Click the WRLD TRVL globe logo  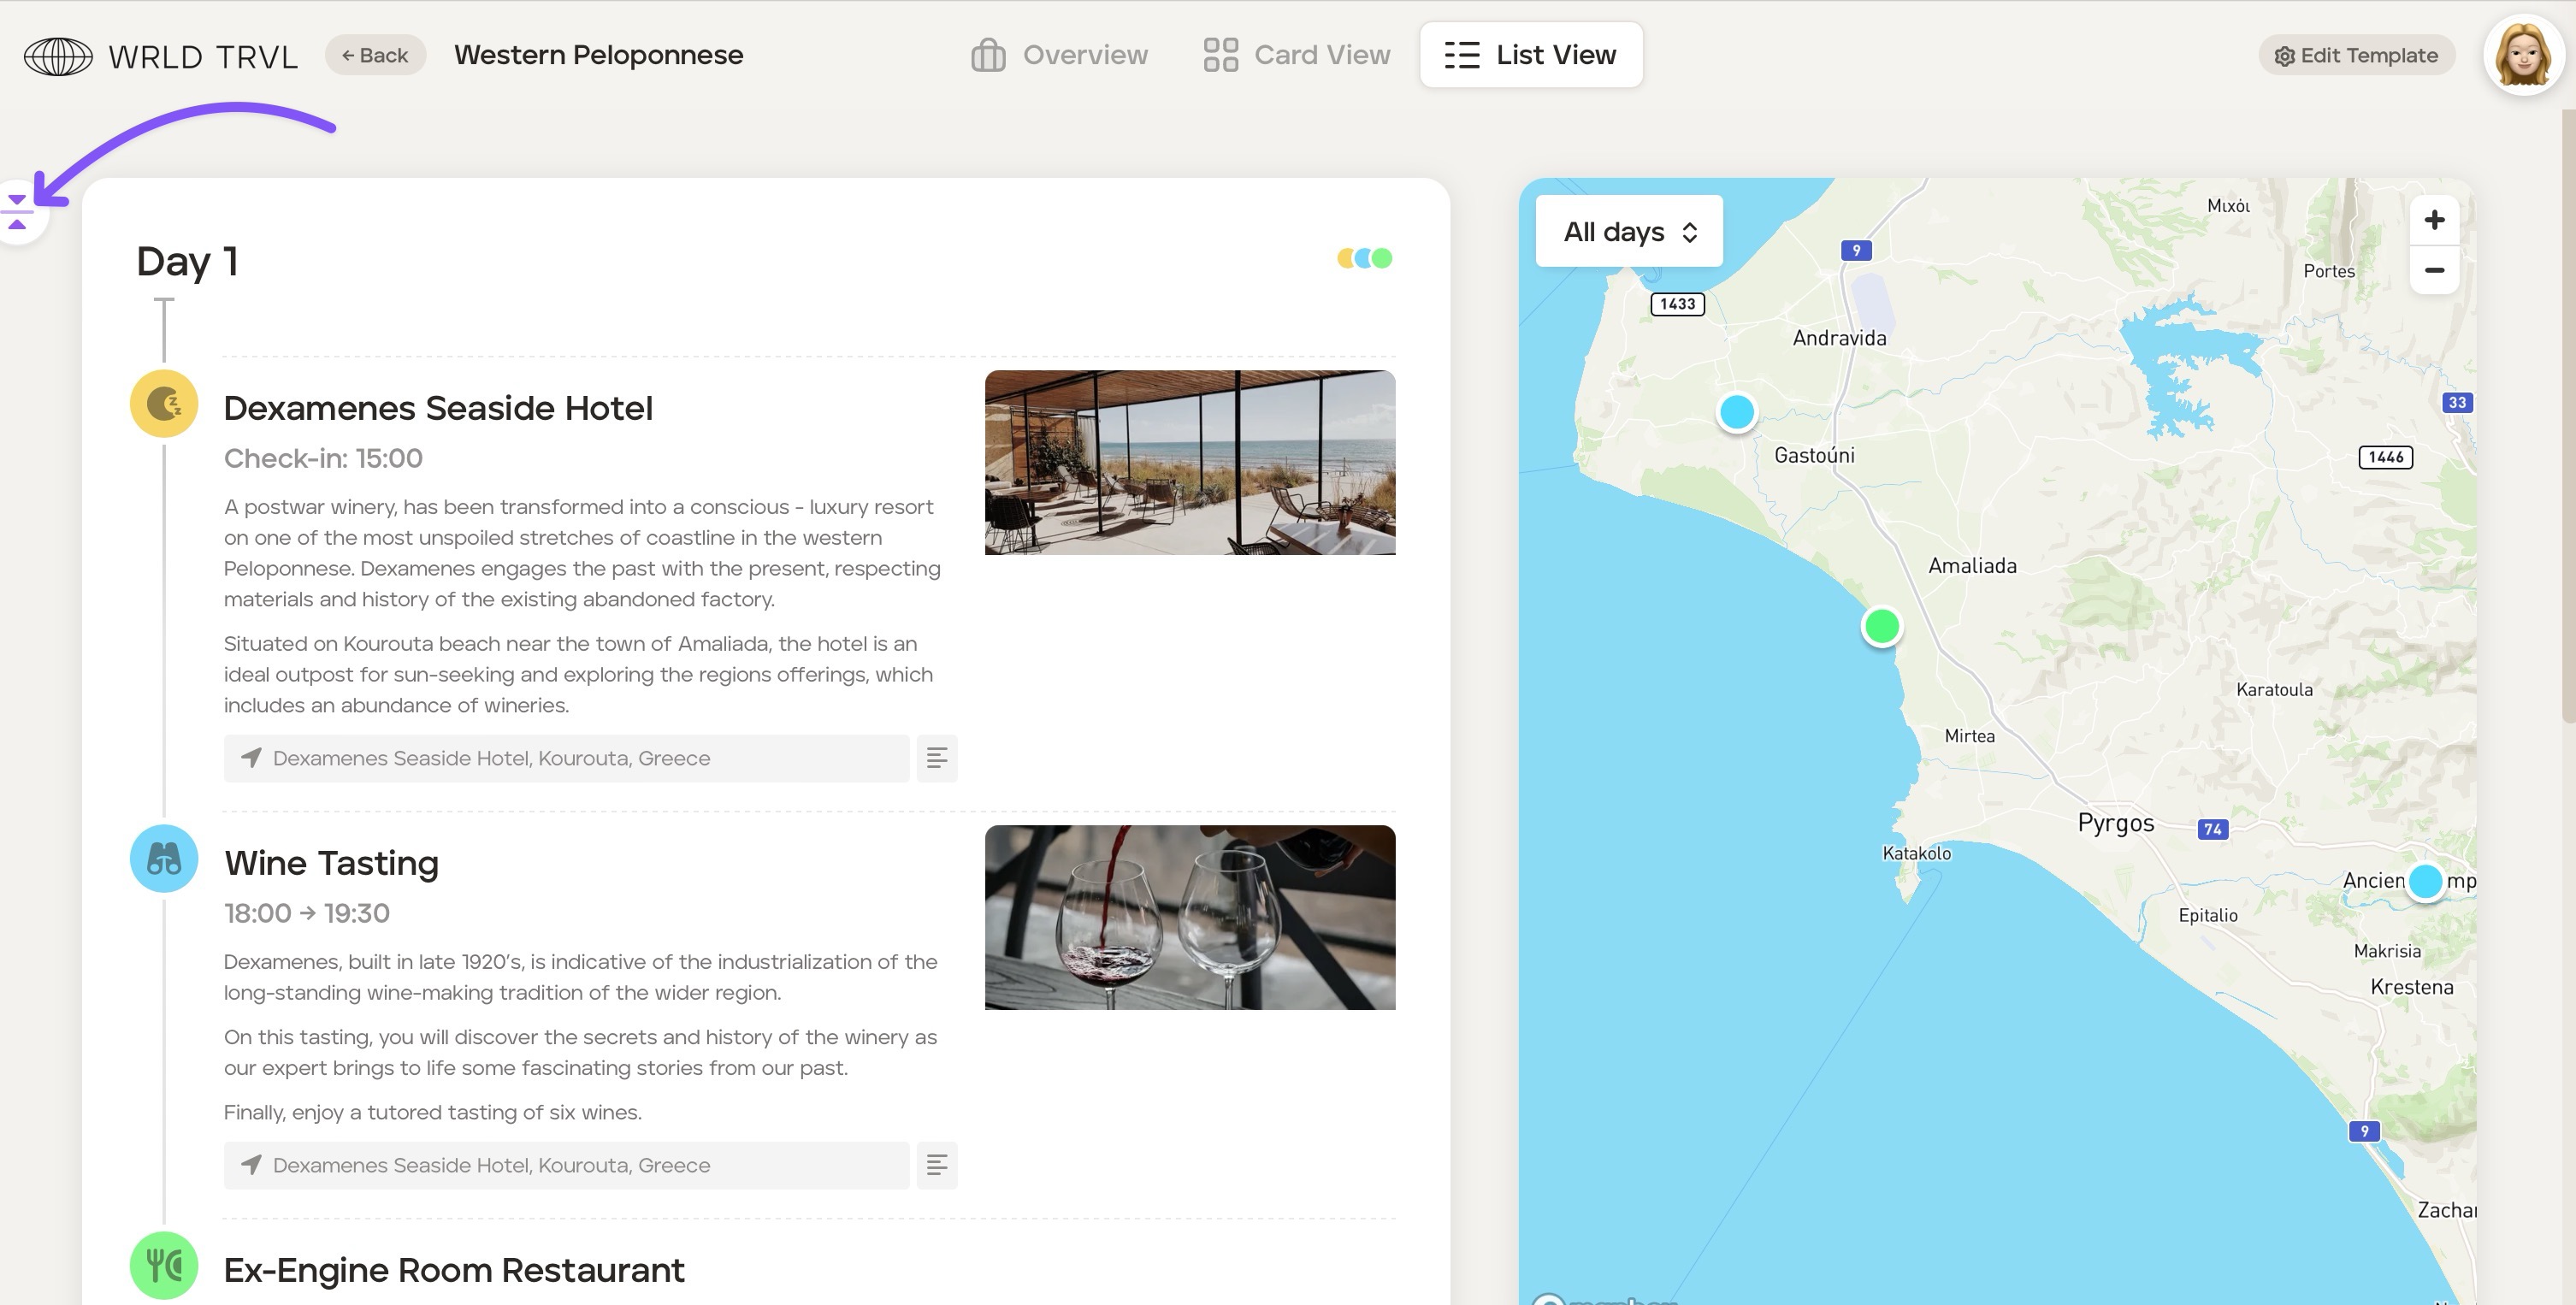coord(58,56)
